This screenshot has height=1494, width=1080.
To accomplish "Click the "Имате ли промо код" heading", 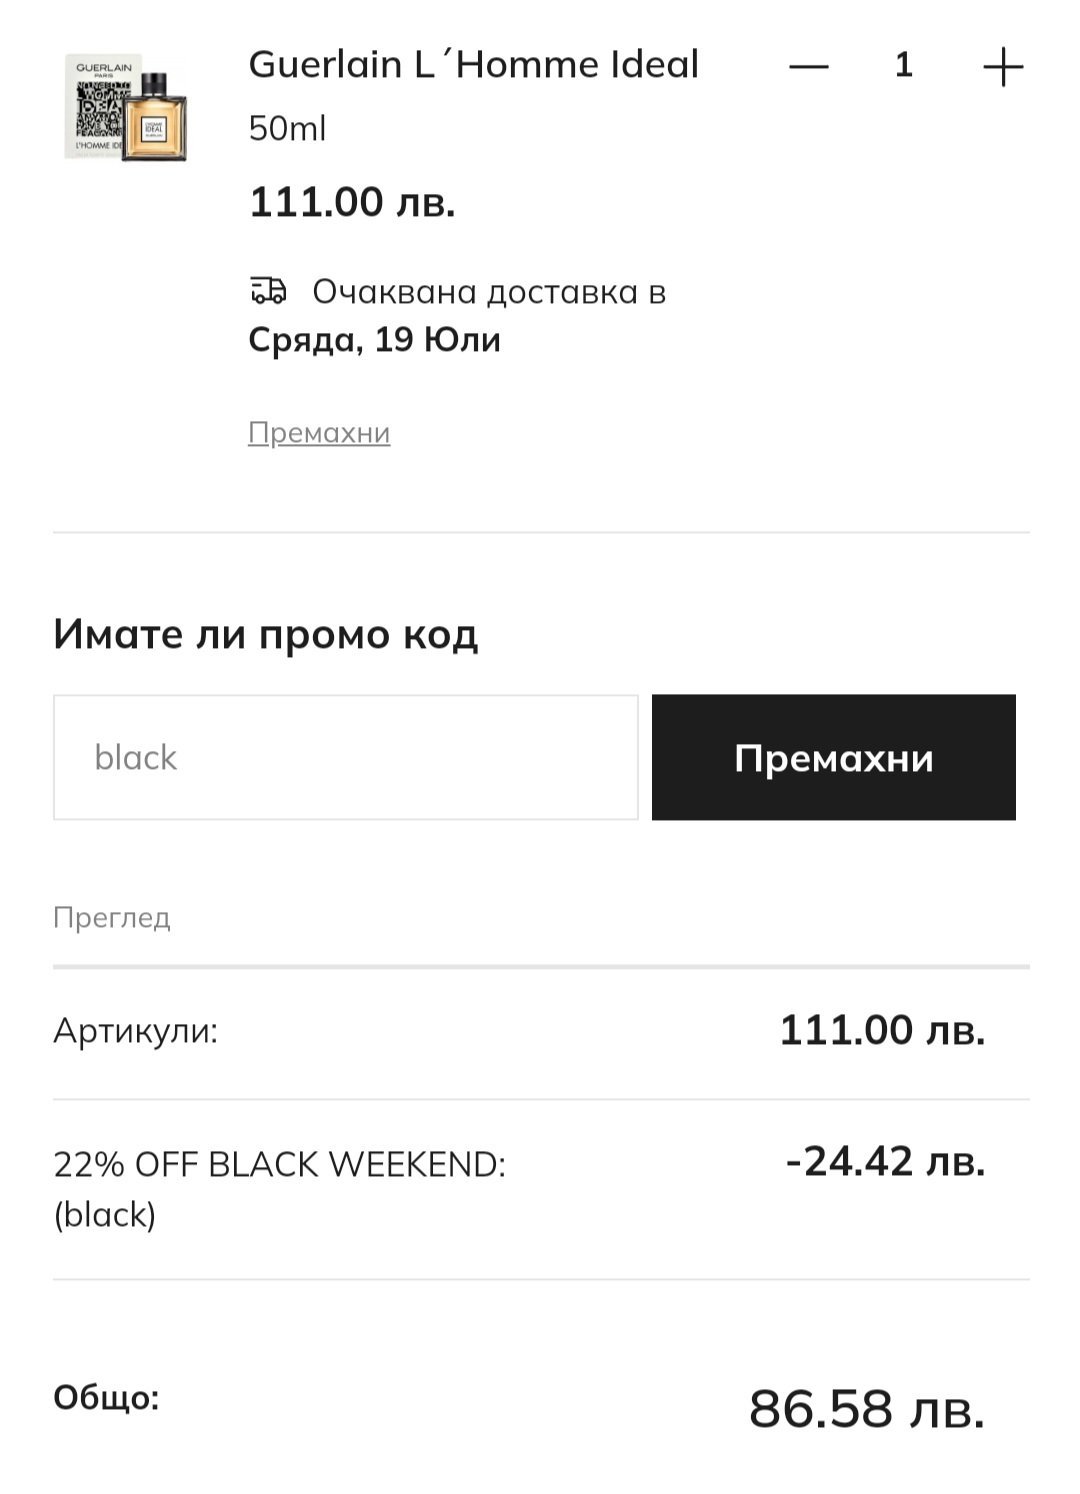I will [266, 634].
